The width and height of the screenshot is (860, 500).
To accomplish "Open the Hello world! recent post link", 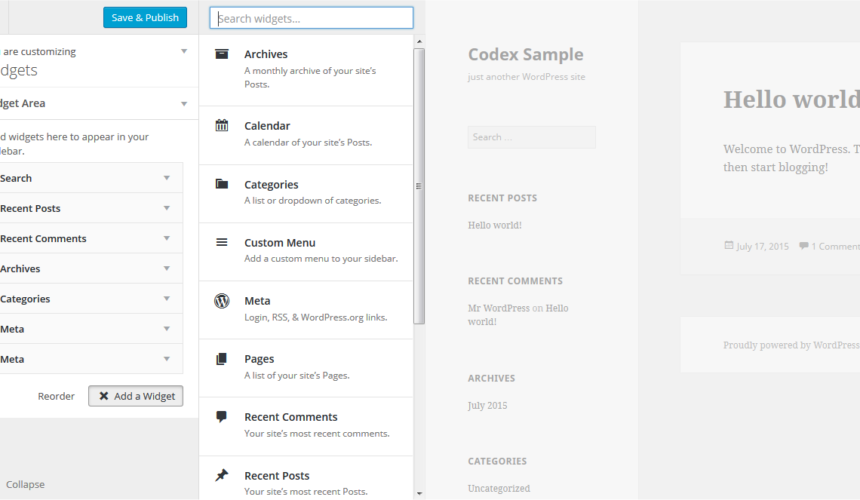I will (495, 225).
